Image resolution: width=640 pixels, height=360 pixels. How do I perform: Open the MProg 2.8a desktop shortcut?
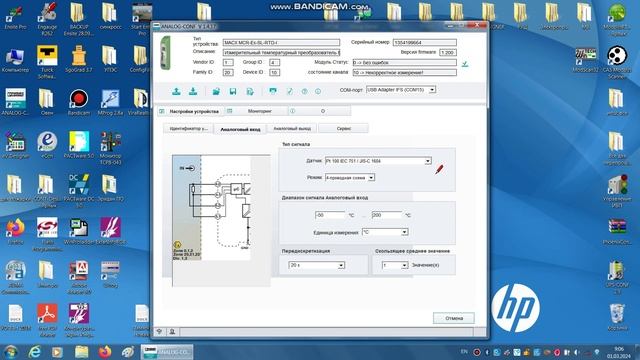[110, 102]
